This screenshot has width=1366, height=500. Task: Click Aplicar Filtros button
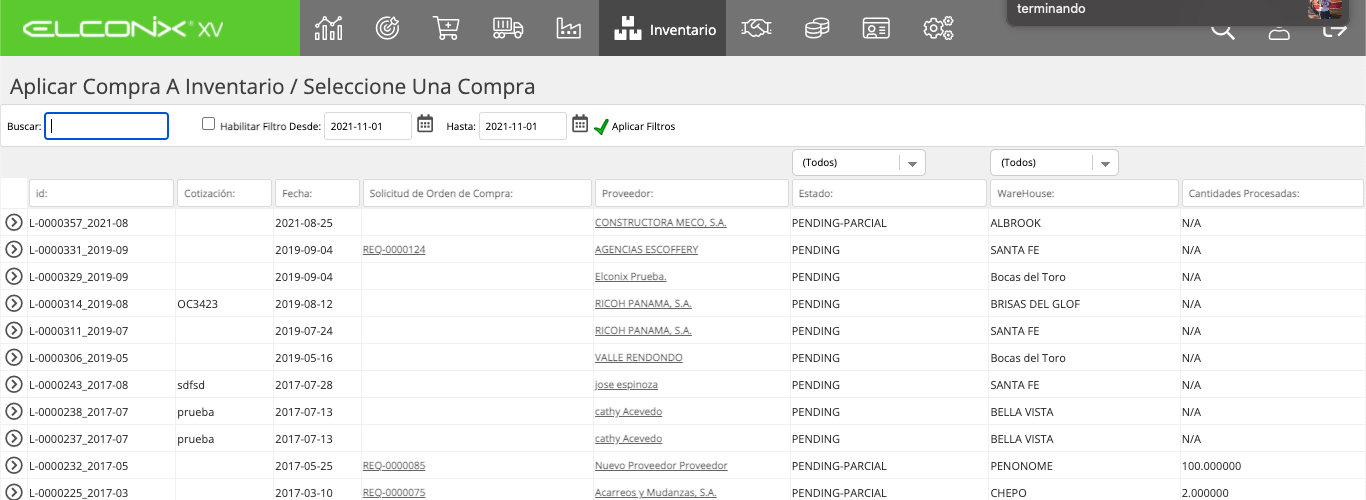click(634, 127)
